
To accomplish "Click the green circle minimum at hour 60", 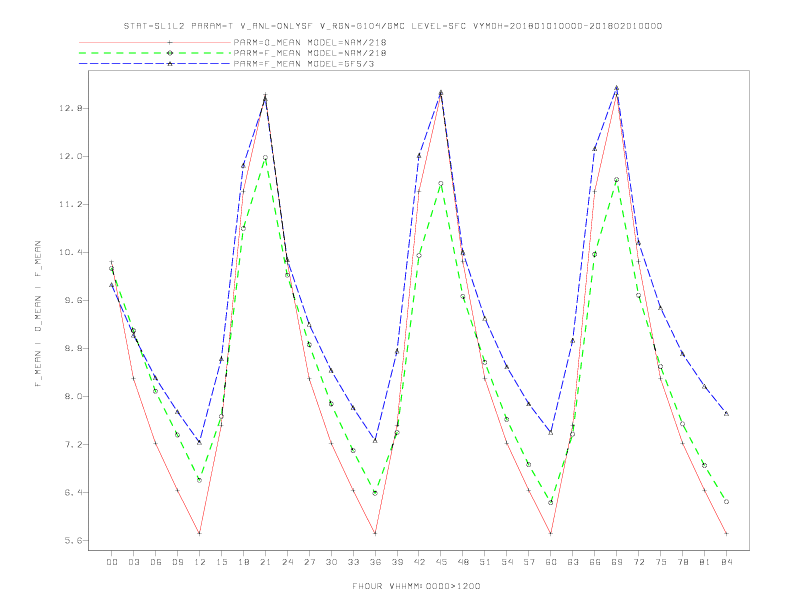I will [x=551, y=502].
